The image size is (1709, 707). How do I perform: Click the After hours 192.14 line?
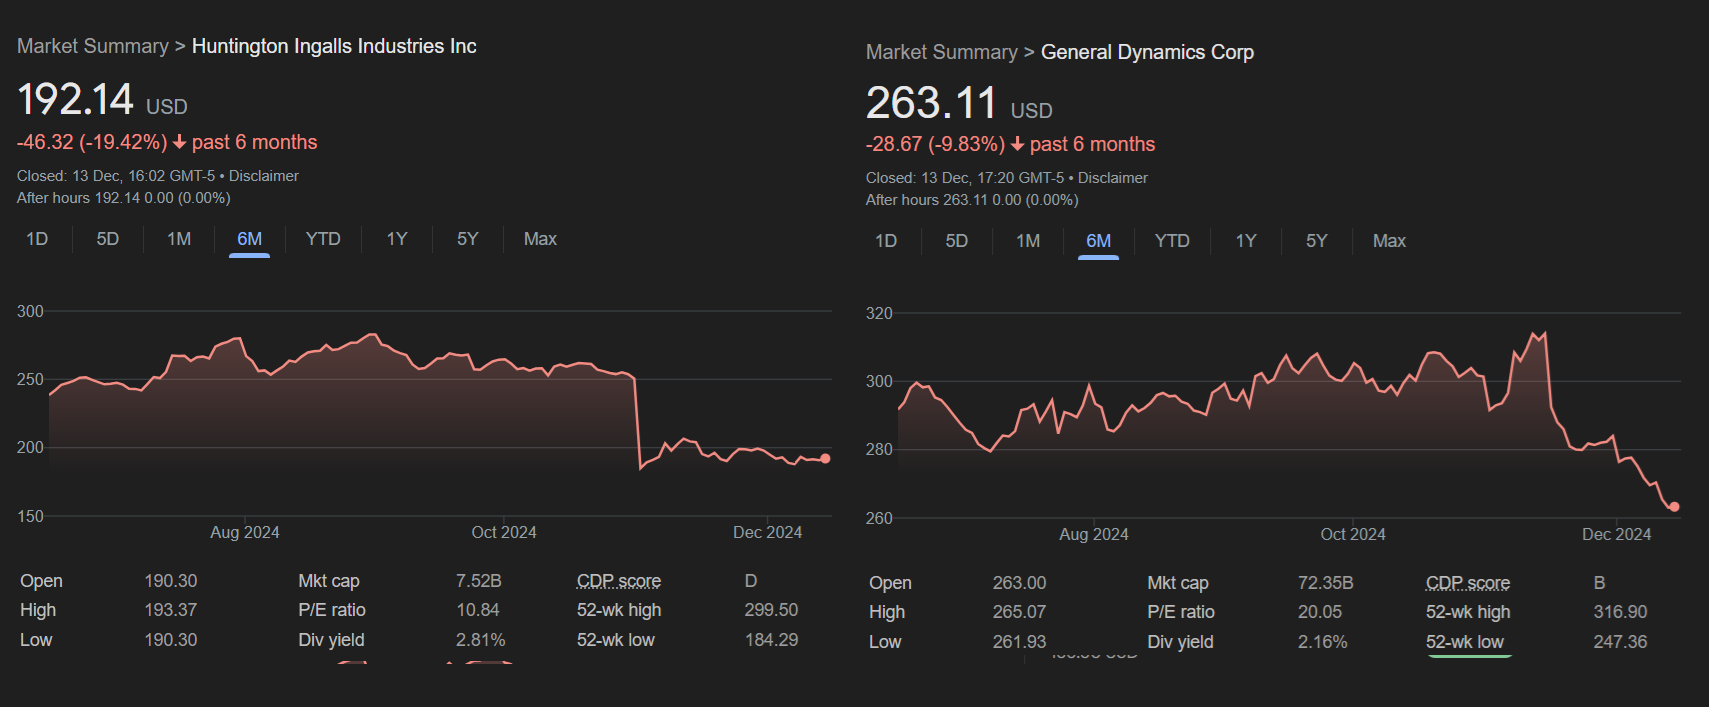click(124, 198)
